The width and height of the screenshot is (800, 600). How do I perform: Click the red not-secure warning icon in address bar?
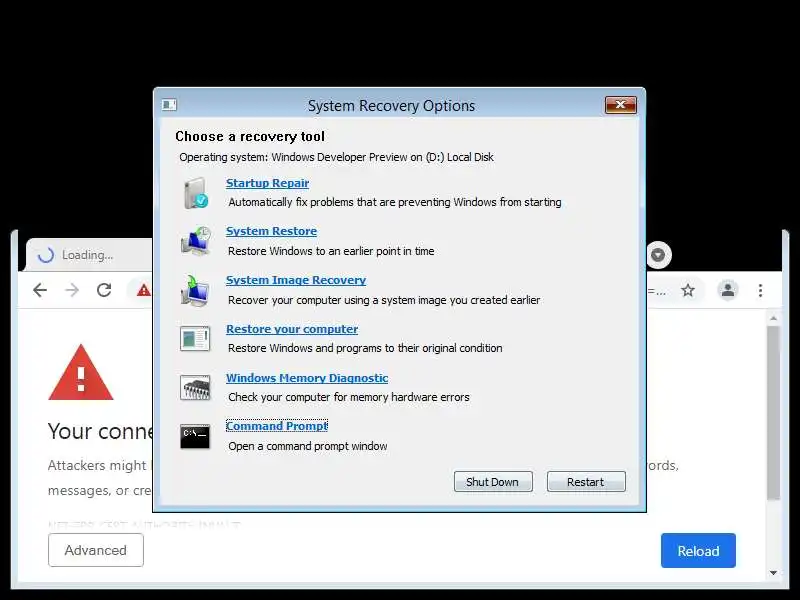coord(144,290)
